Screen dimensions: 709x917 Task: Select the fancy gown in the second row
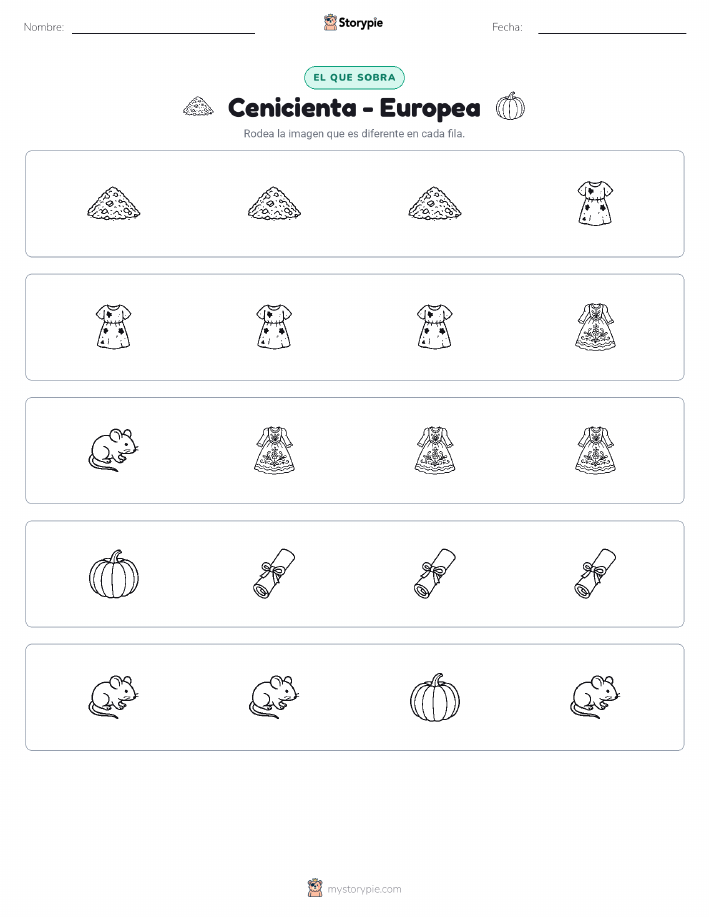tap(595, 327)
